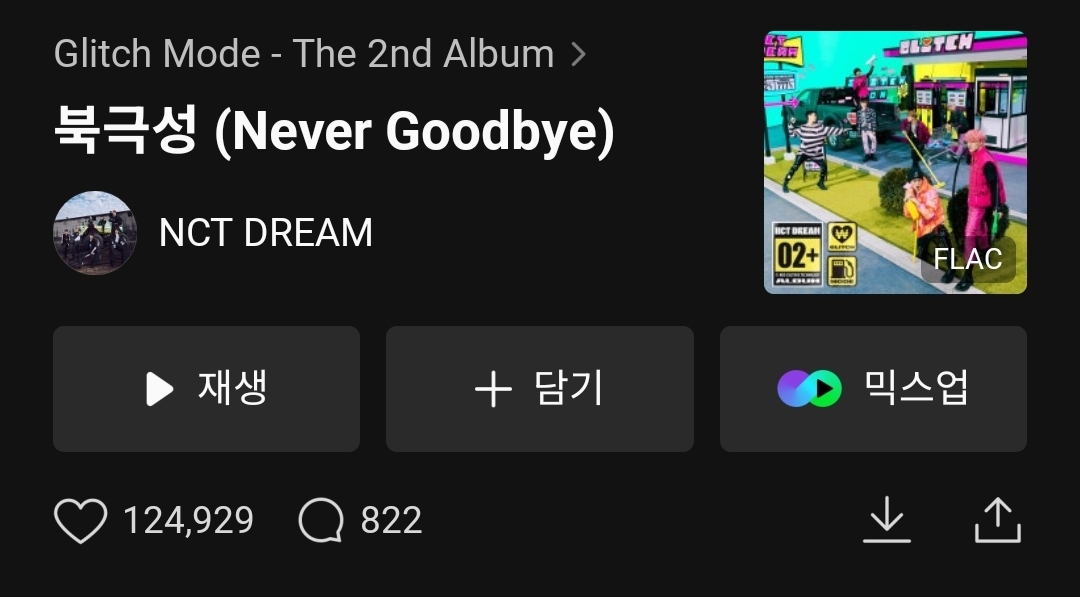
Task: Click the 재생 text label
Action: [232, 388]
